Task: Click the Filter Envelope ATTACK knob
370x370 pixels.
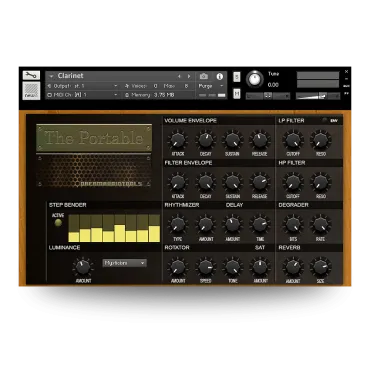Action: tap(178, 182)
